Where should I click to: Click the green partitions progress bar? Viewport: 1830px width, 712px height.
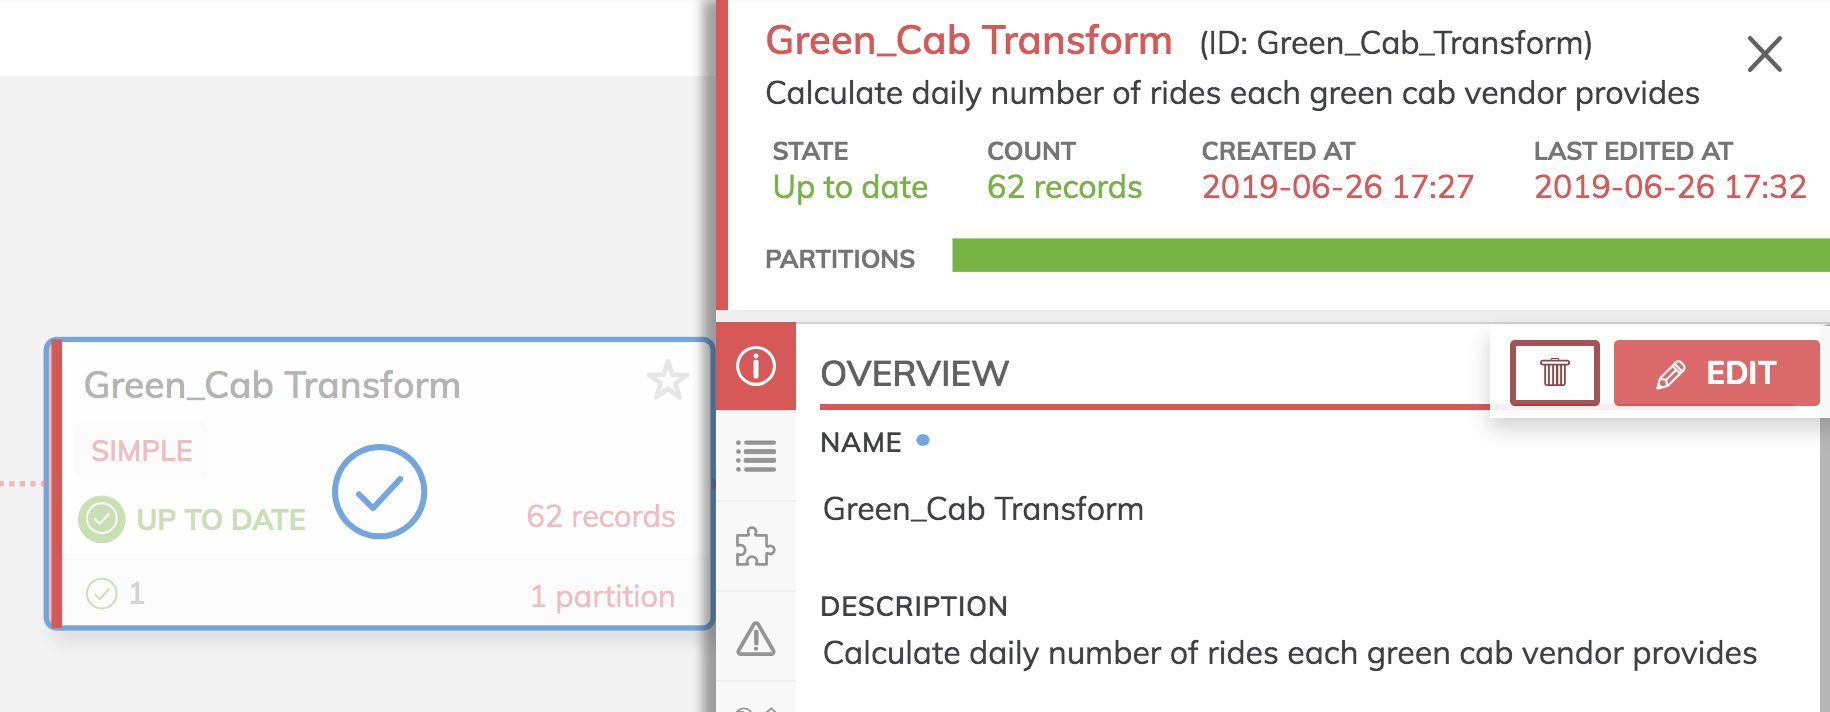[x=1391, y=255]
